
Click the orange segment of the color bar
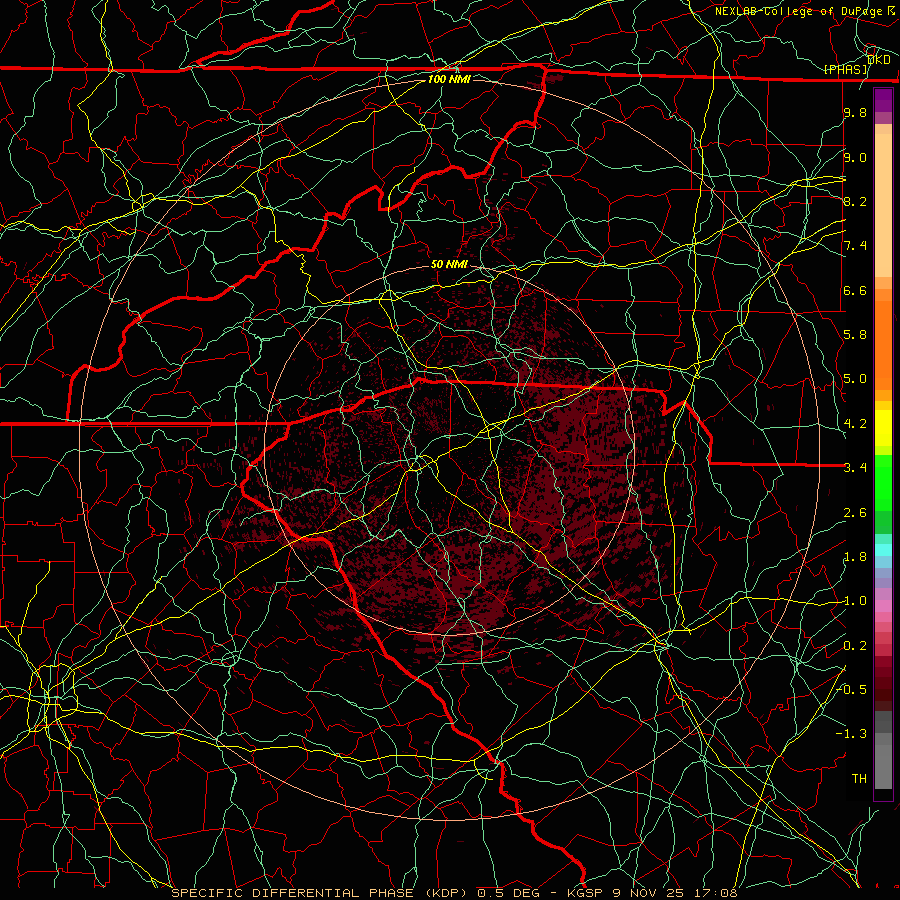(883, 344)
